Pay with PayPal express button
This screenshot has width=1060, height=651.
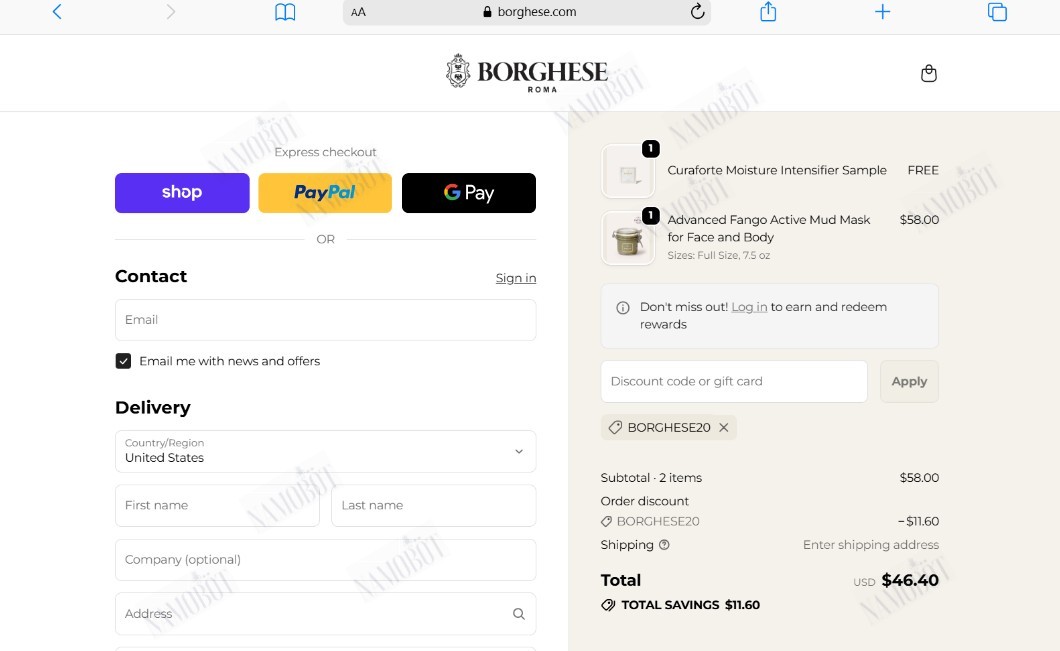(x=325, y=193)
